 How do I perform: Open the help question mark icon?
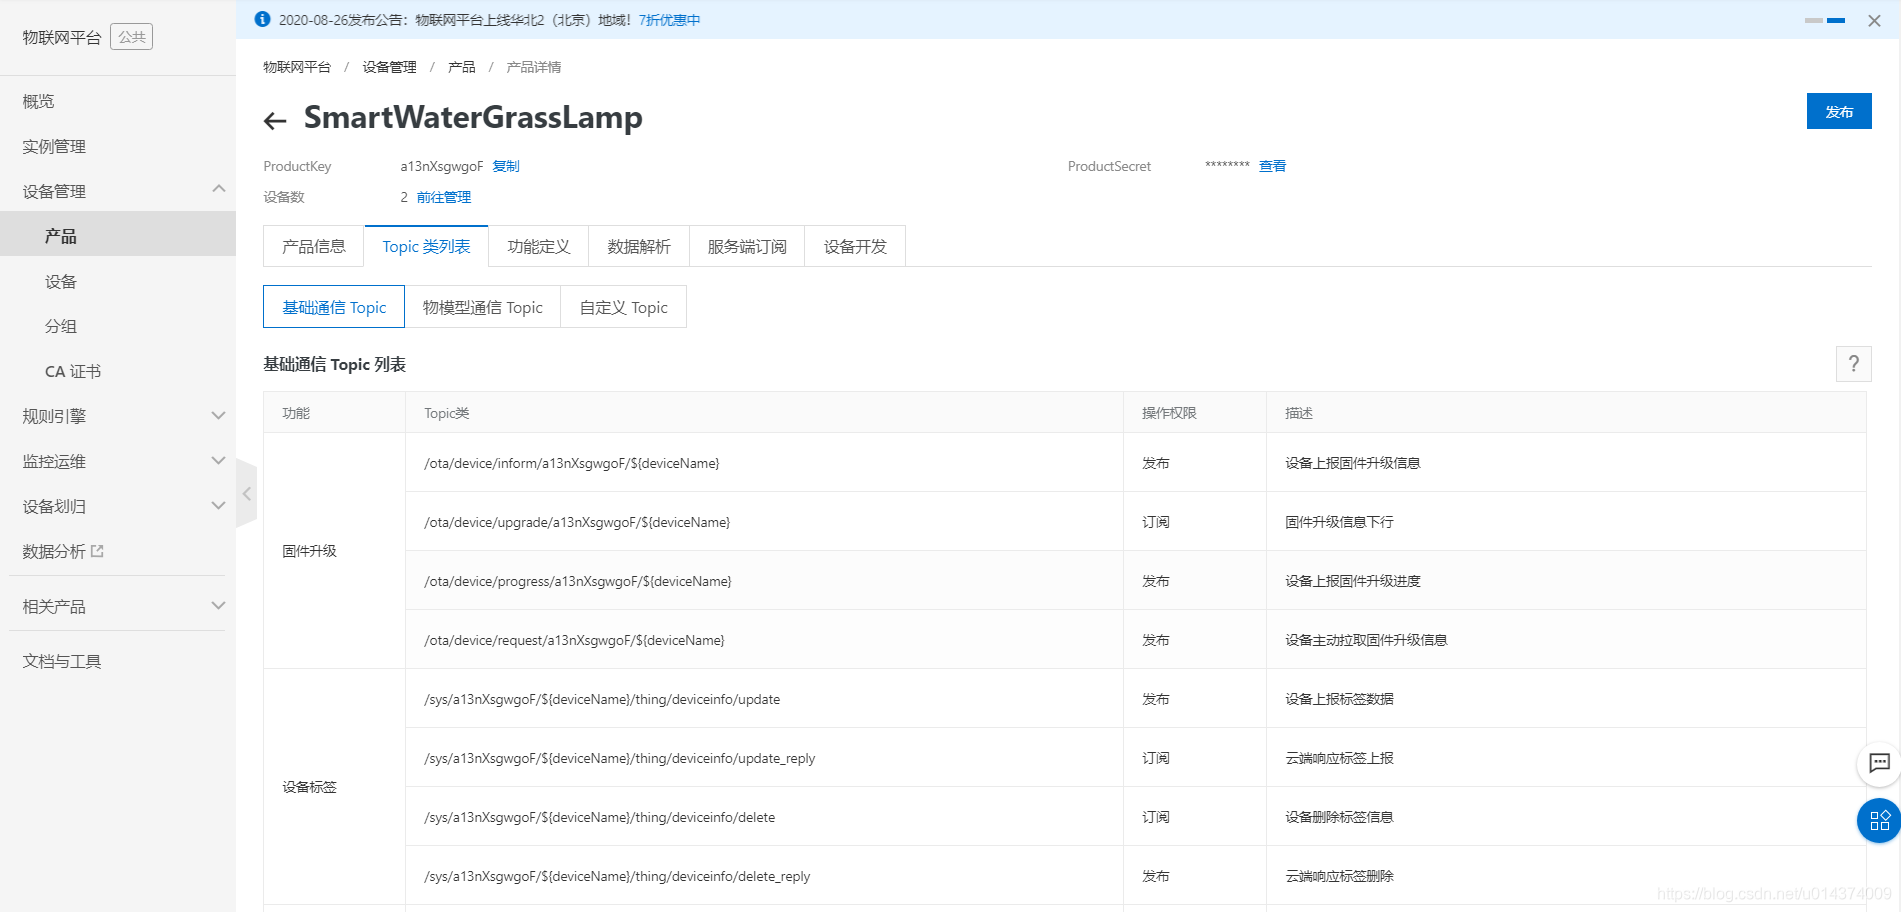pyautogui.click(x=1853, y=364)
